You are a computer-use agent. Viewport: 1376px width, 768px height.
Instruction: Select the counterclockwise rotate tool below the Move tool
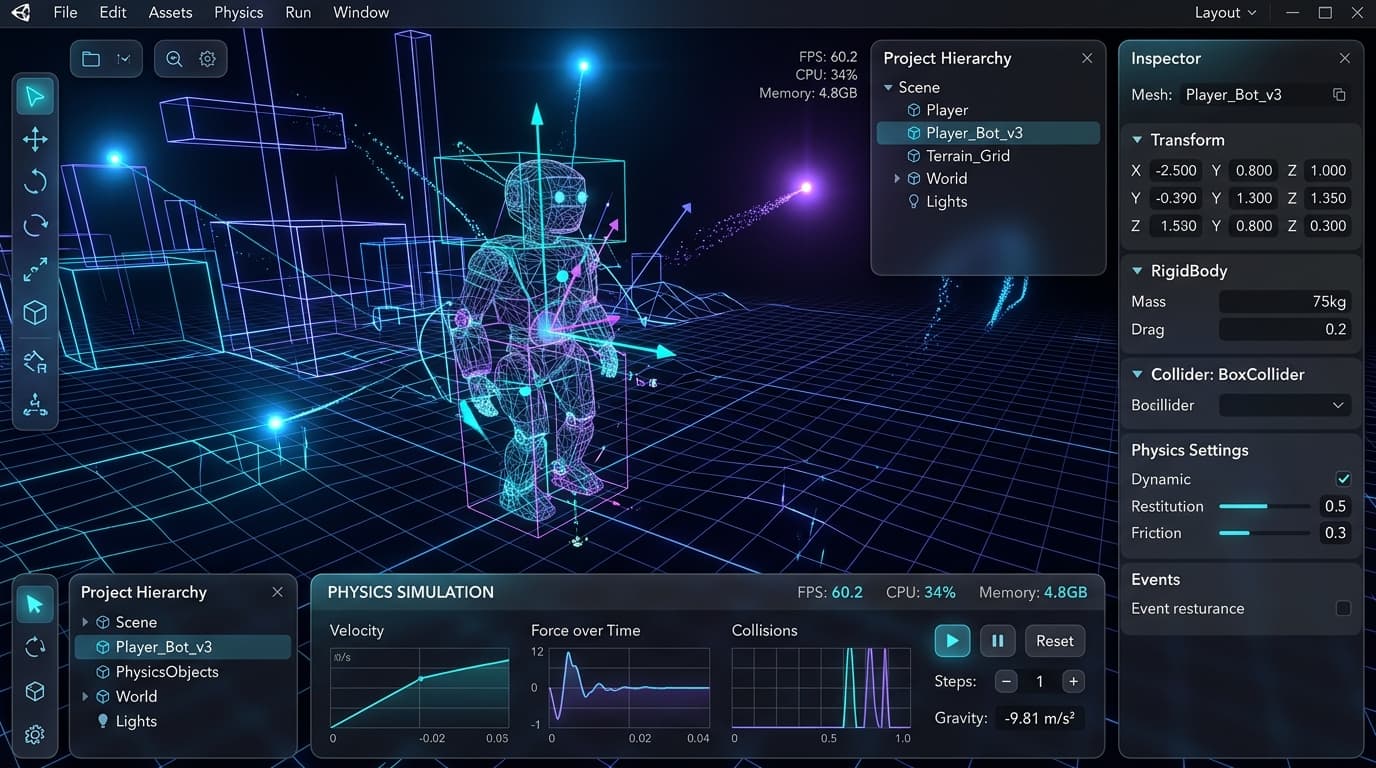(35, 181)
